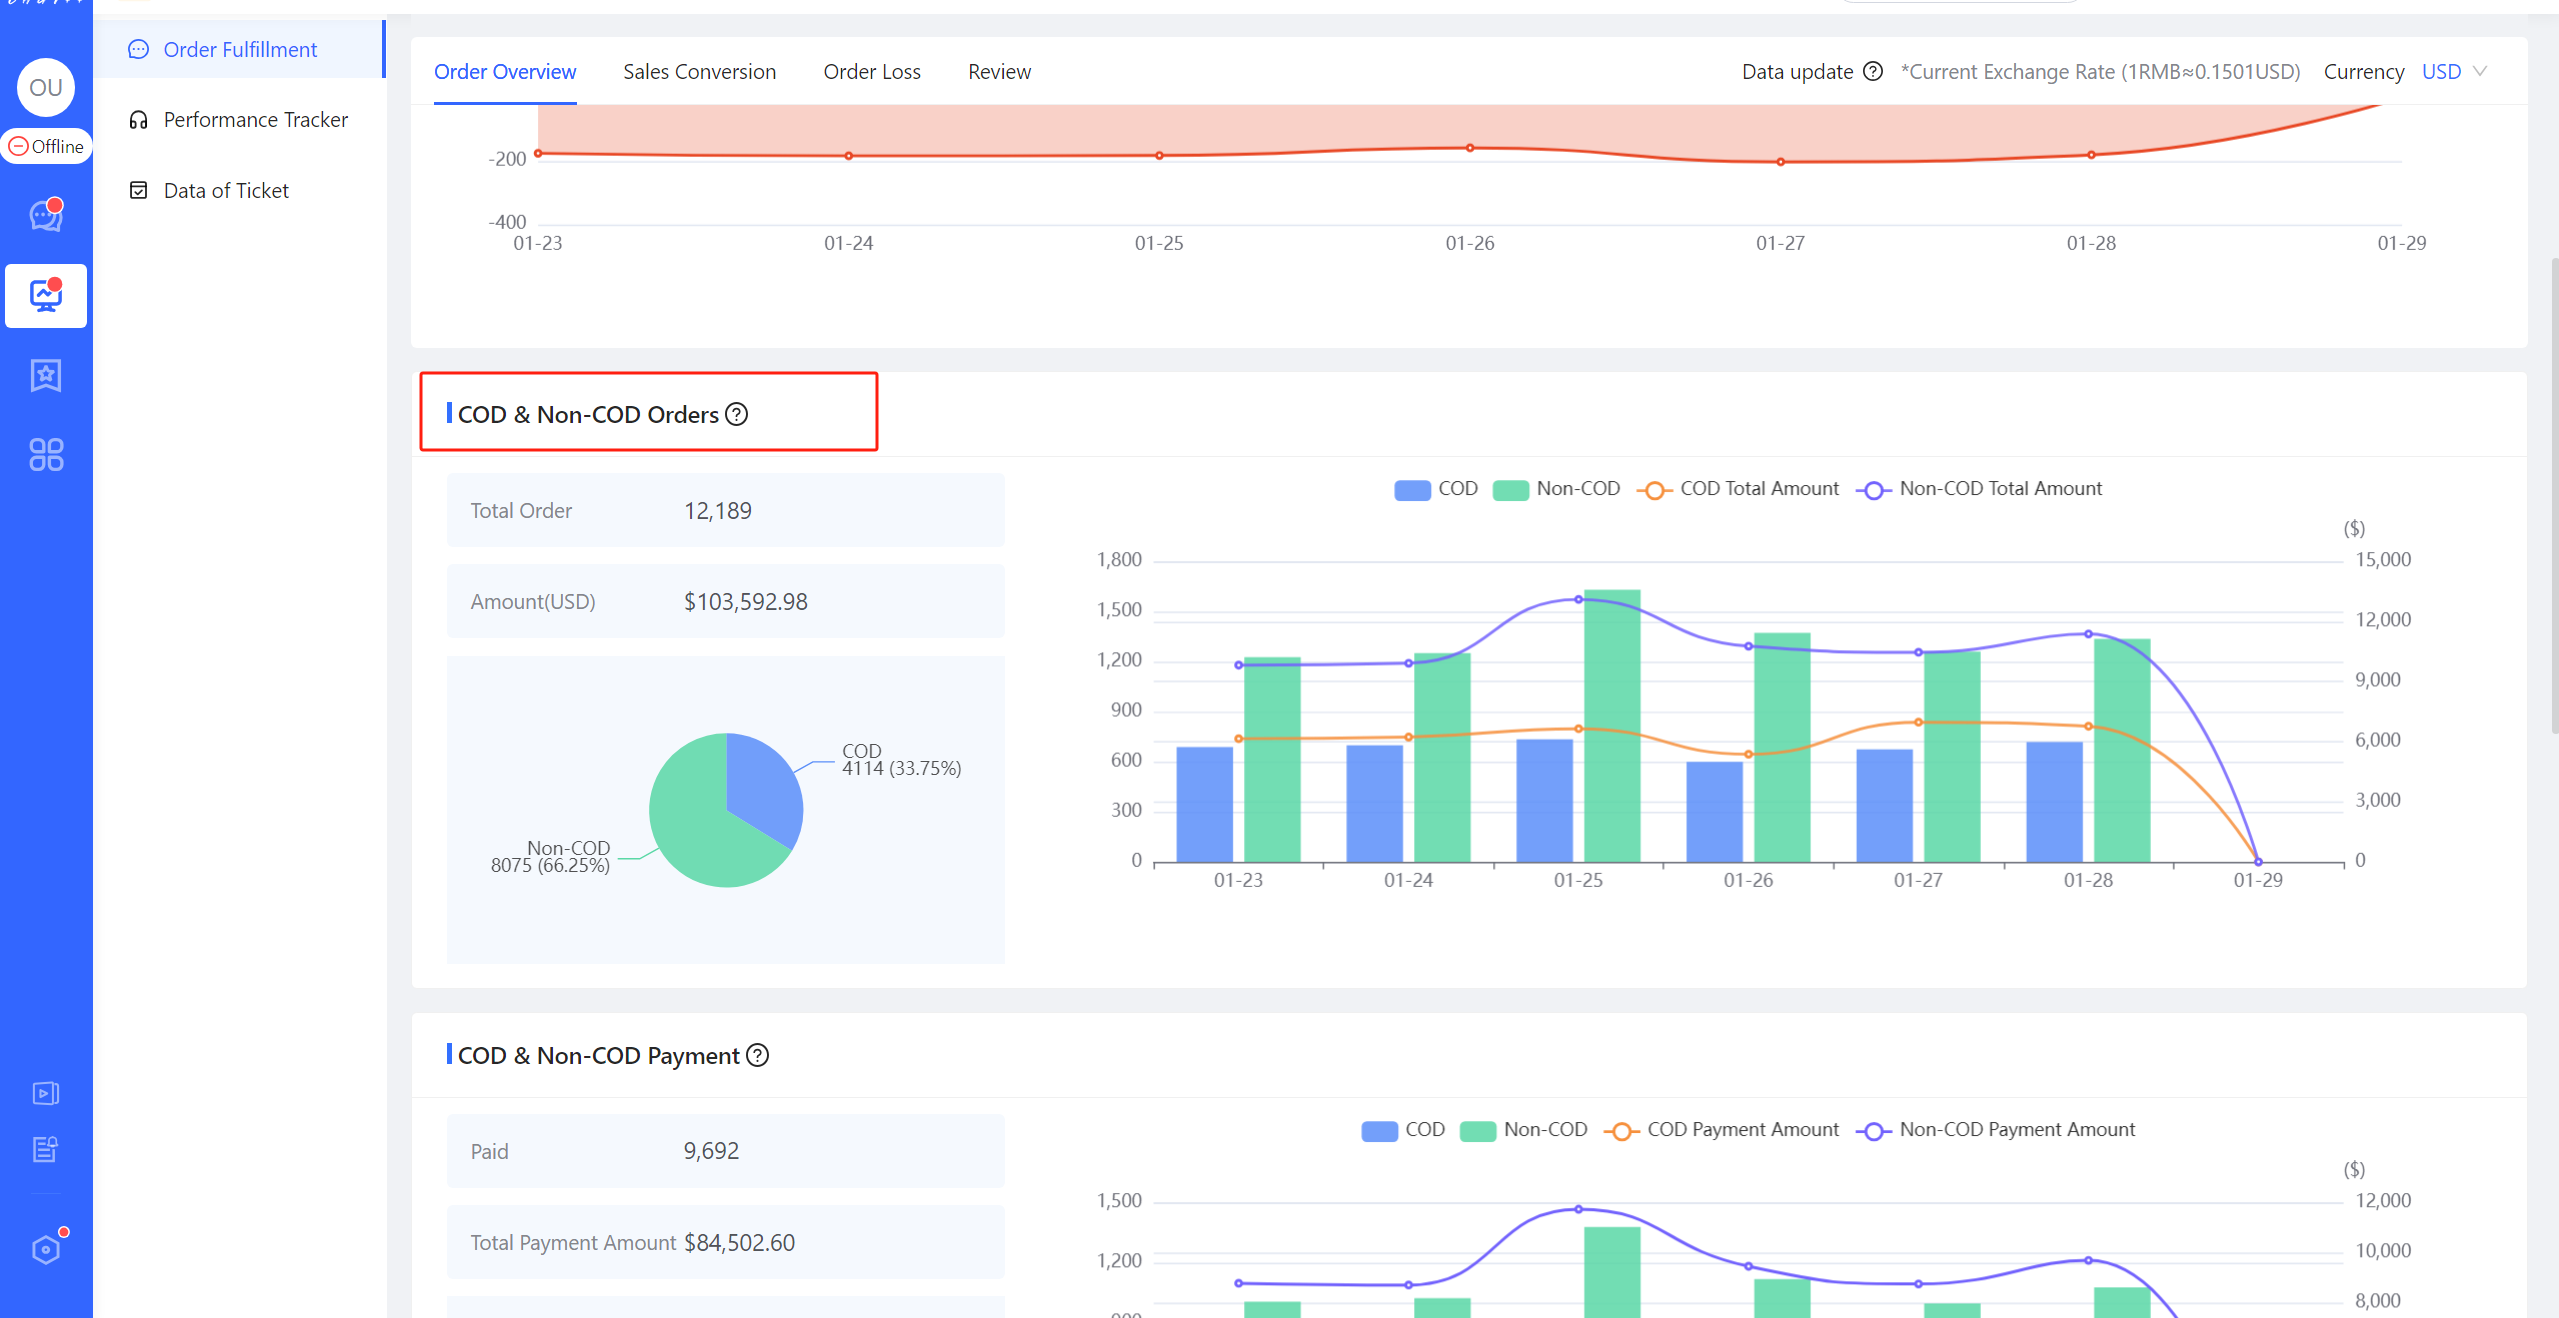
Task: Click the OU user avatar
Action: [46, 88]
